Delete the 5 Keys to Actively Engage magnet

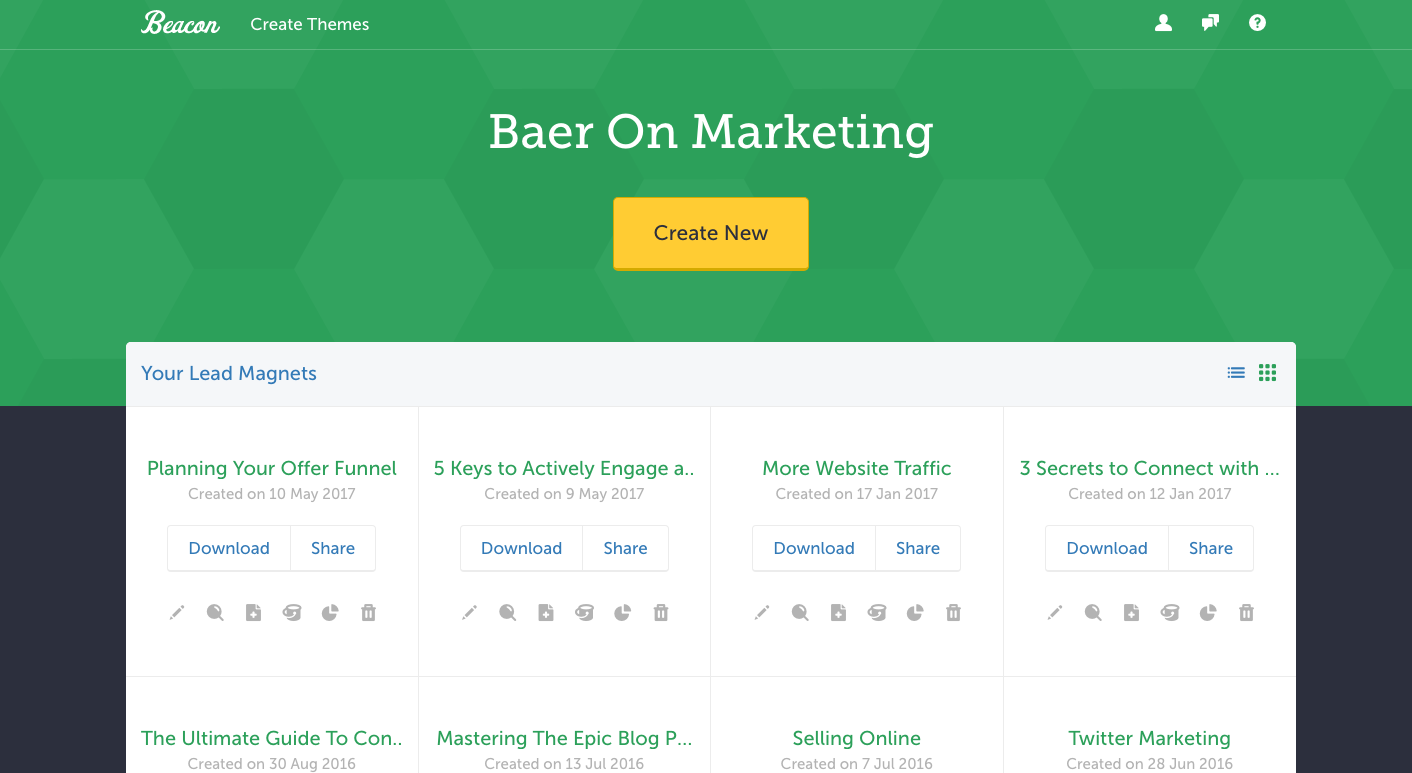(x=661, y=613)
